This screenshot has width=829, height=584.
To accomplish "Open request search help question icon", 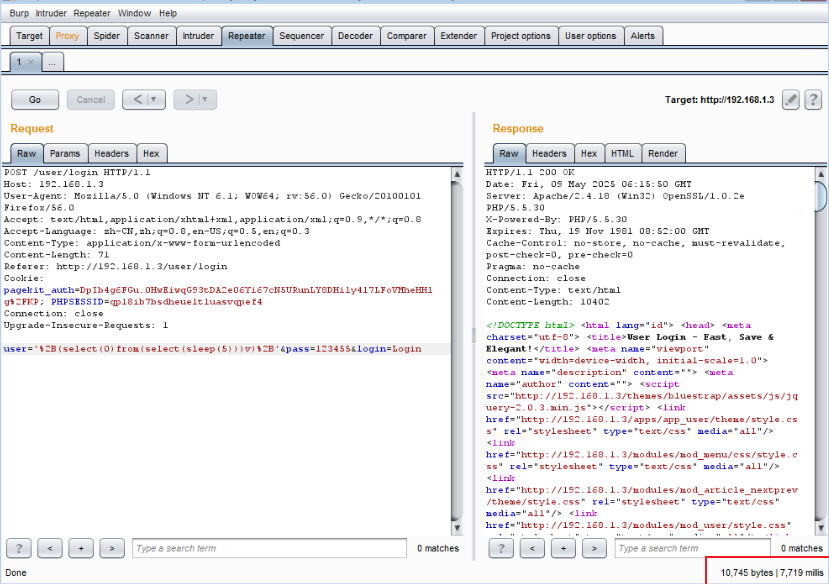I will [x=19, y=548].
